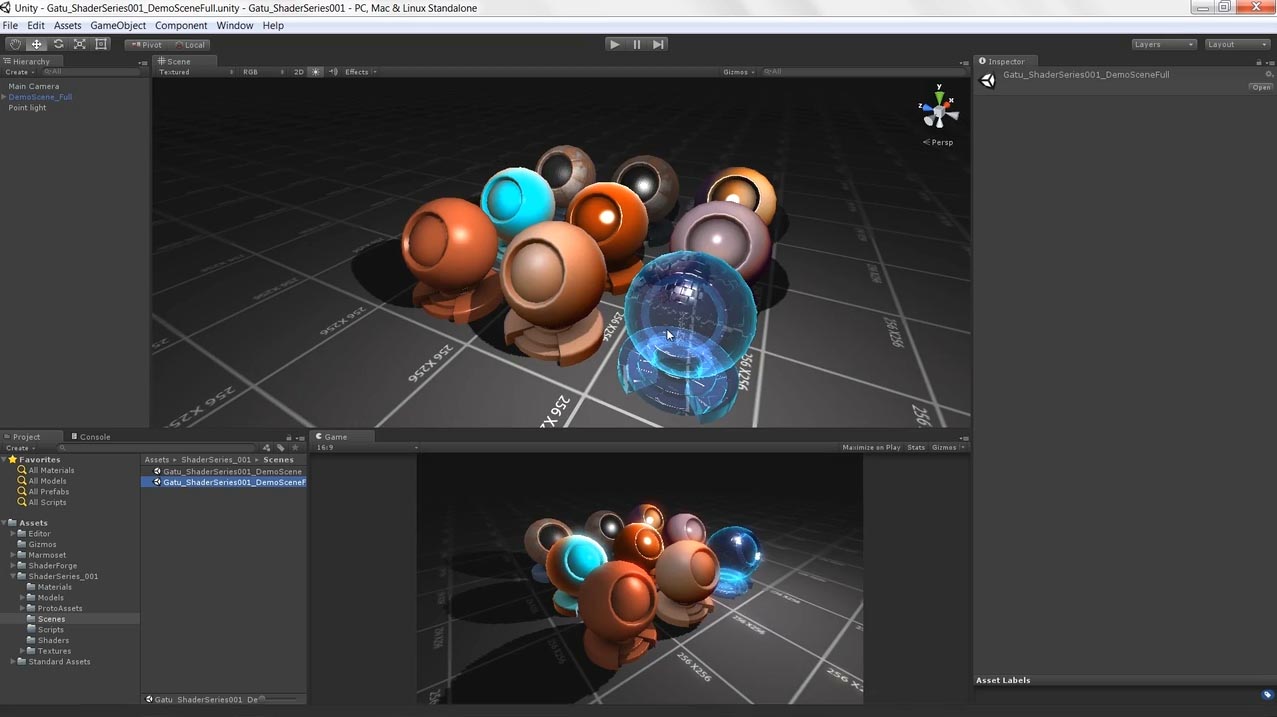Collapse the ShaderSeries_001 folder
This screenshot has width=1277, height=717.
tap(13, 577)
